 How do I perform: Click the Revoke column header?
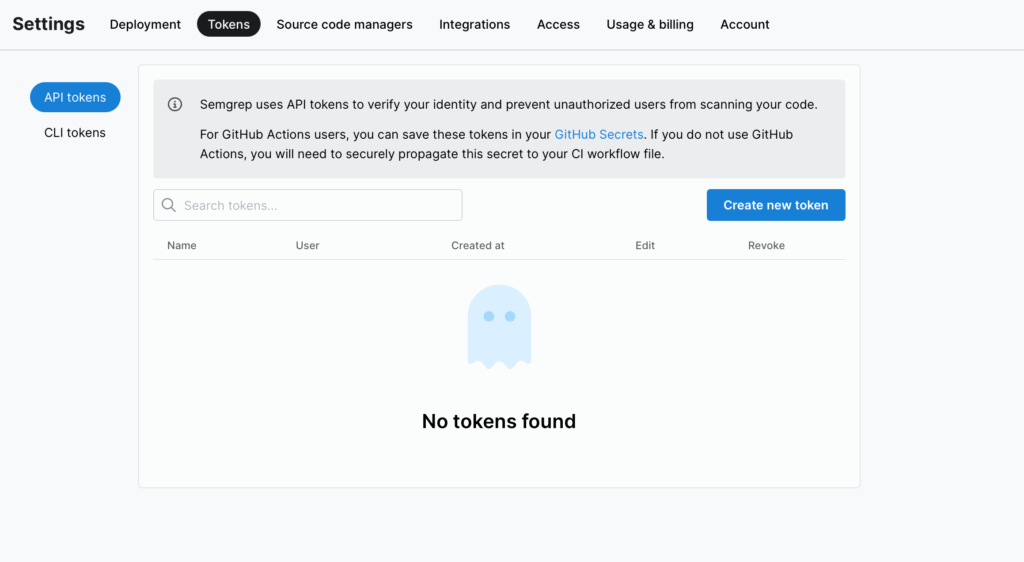(766, 245)
